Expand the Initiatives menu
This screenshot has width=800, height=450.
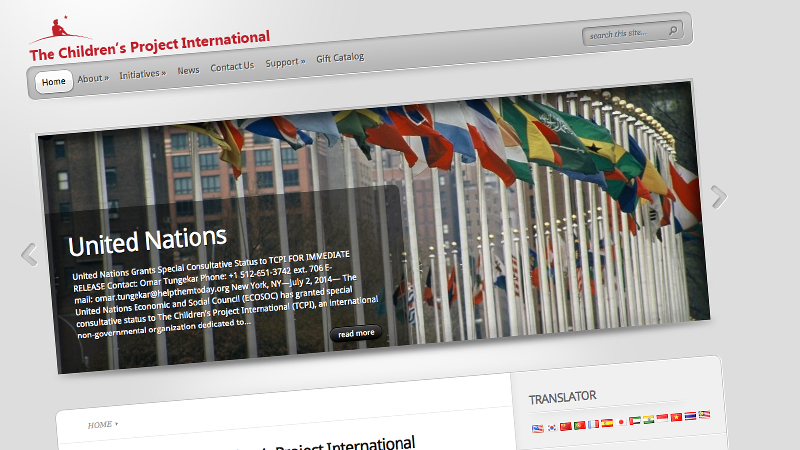pyautogui.click(x=142, y=74)
